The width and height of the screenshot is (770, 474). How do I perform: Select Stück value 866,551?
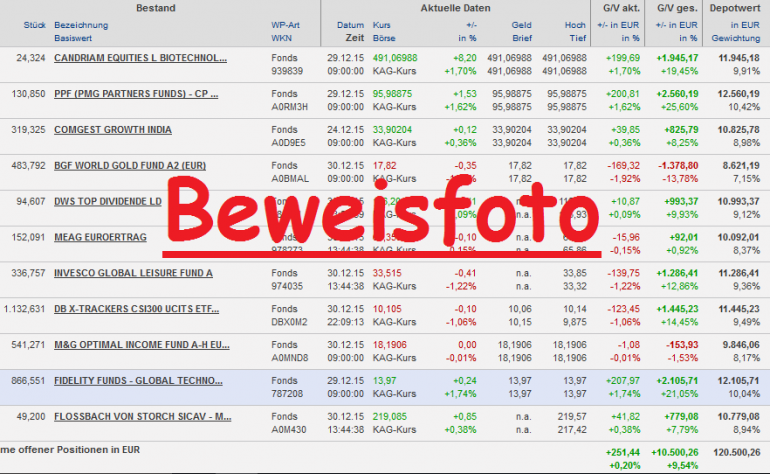pos(28,381)
